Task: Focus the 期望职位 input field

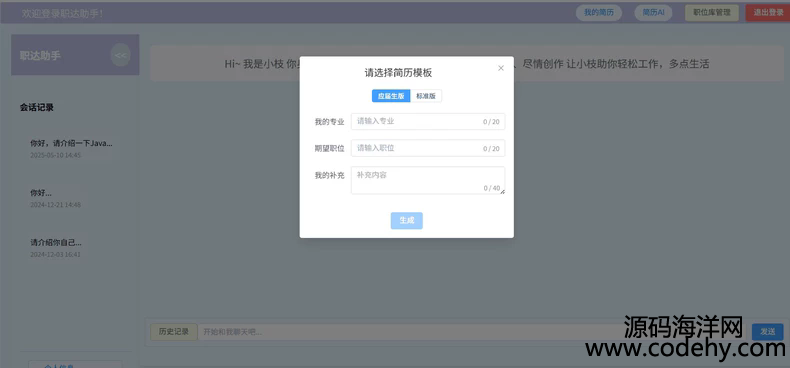Action: 428,148
